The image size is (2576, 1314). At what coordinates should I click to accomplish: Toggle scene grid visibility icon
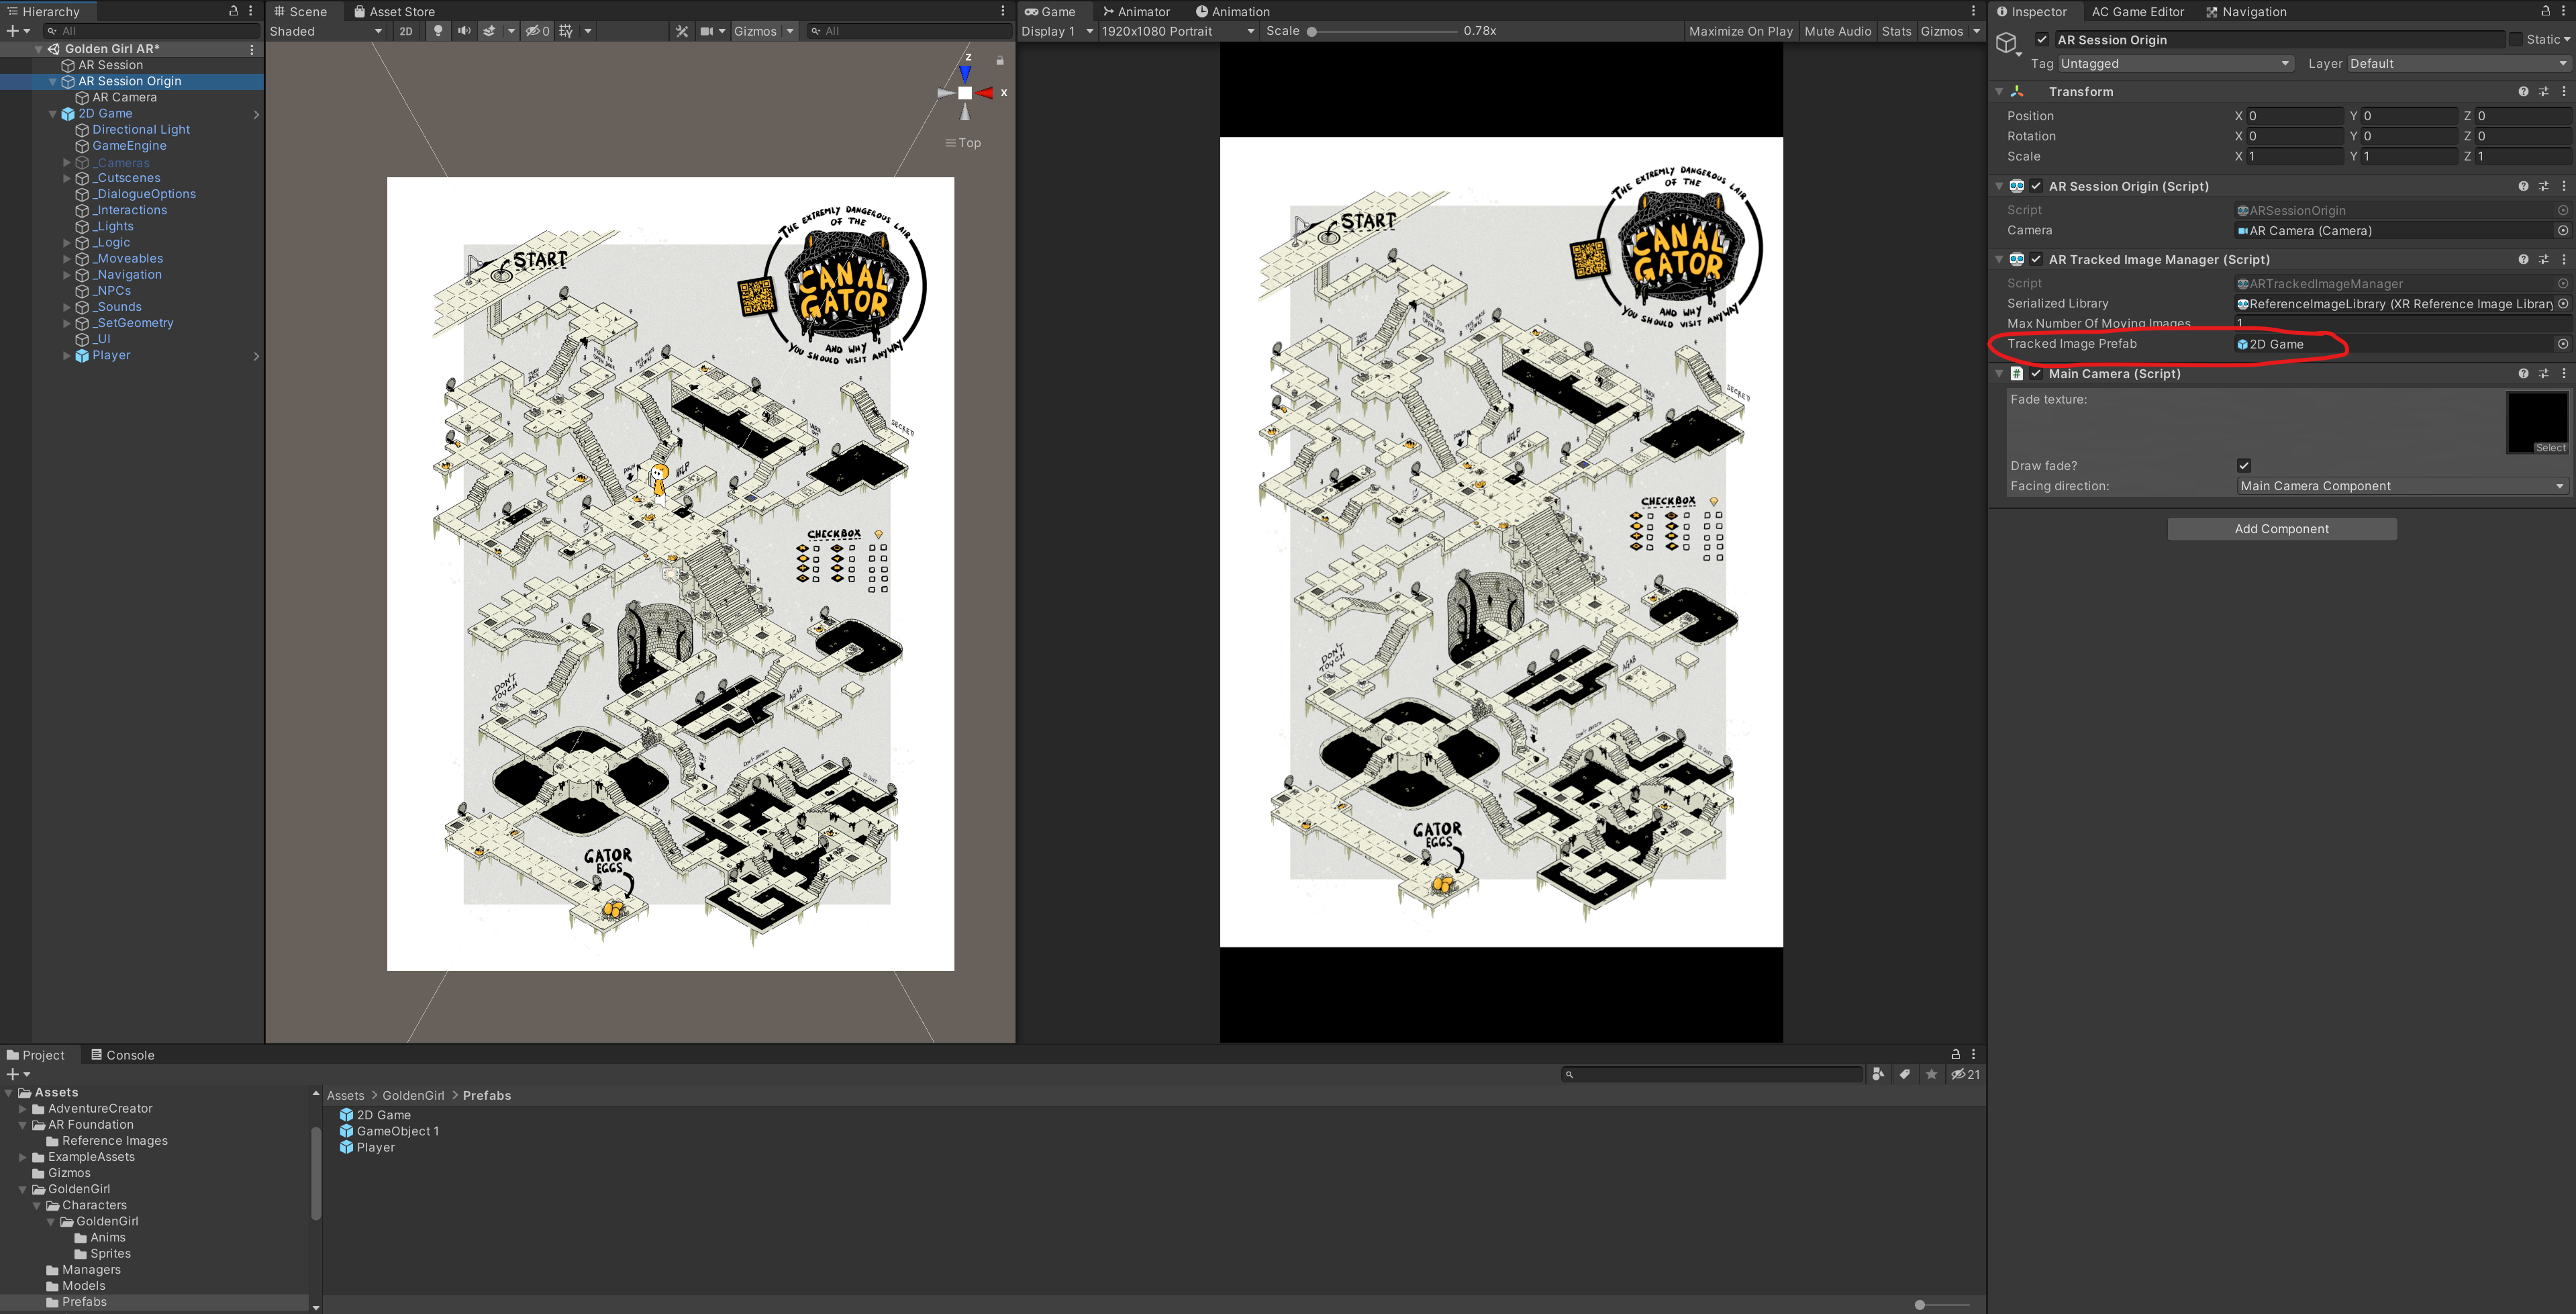[566, 31]
